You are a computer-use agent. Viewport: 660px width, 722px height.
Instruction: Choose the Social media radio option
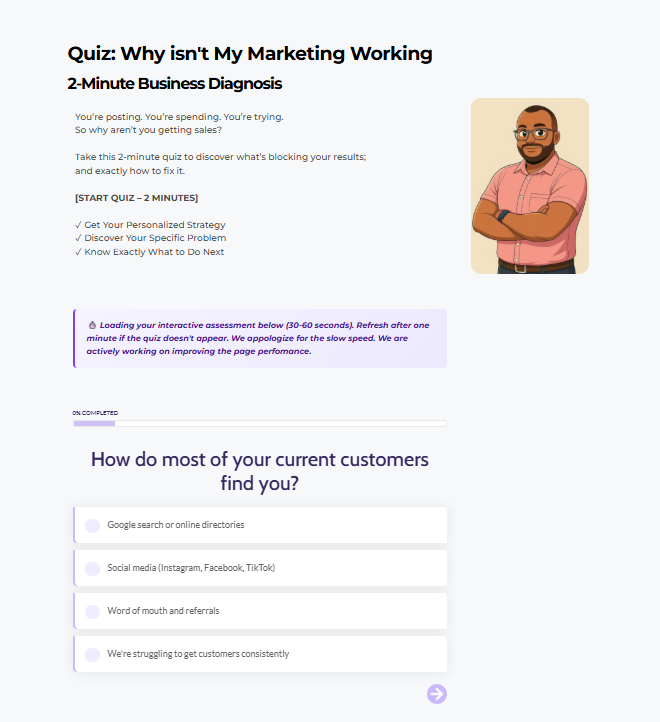point(92,568)
